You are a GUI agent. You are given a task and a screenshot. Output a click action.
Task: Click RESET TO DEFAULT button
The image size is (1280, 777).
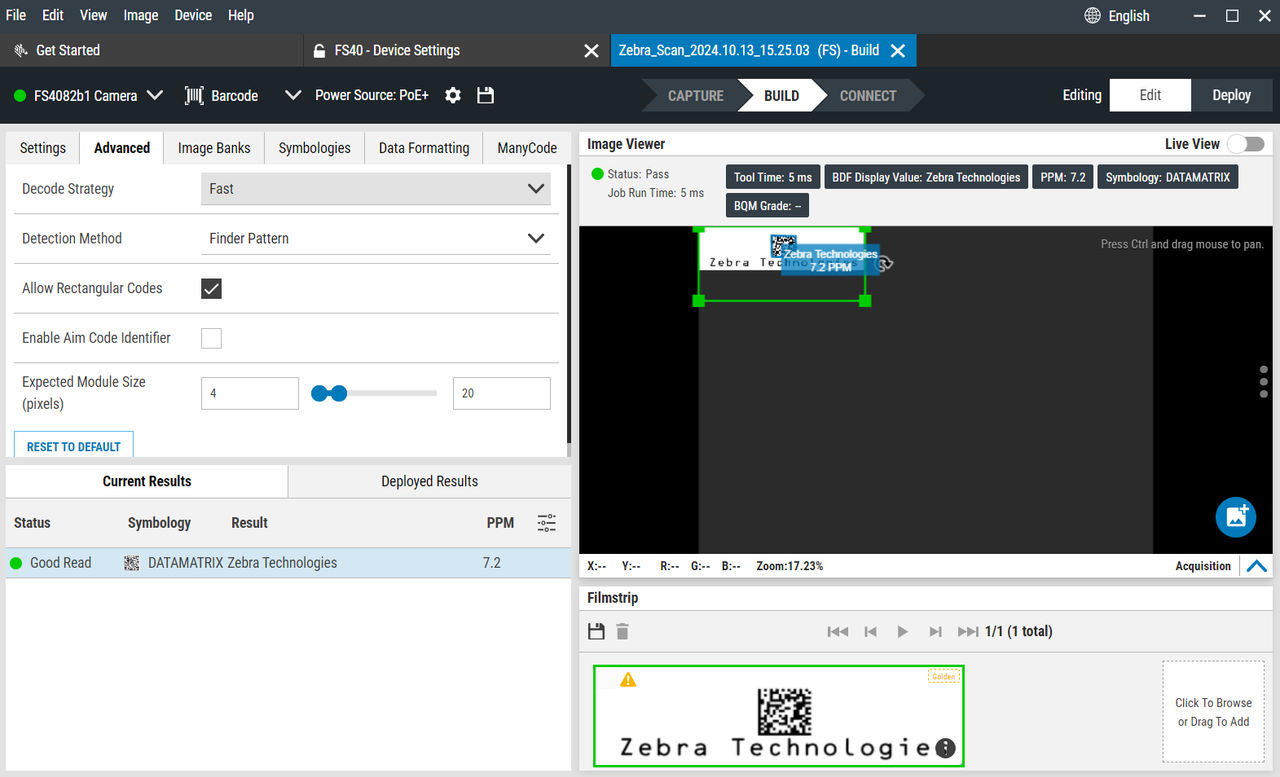click(74, 446)
